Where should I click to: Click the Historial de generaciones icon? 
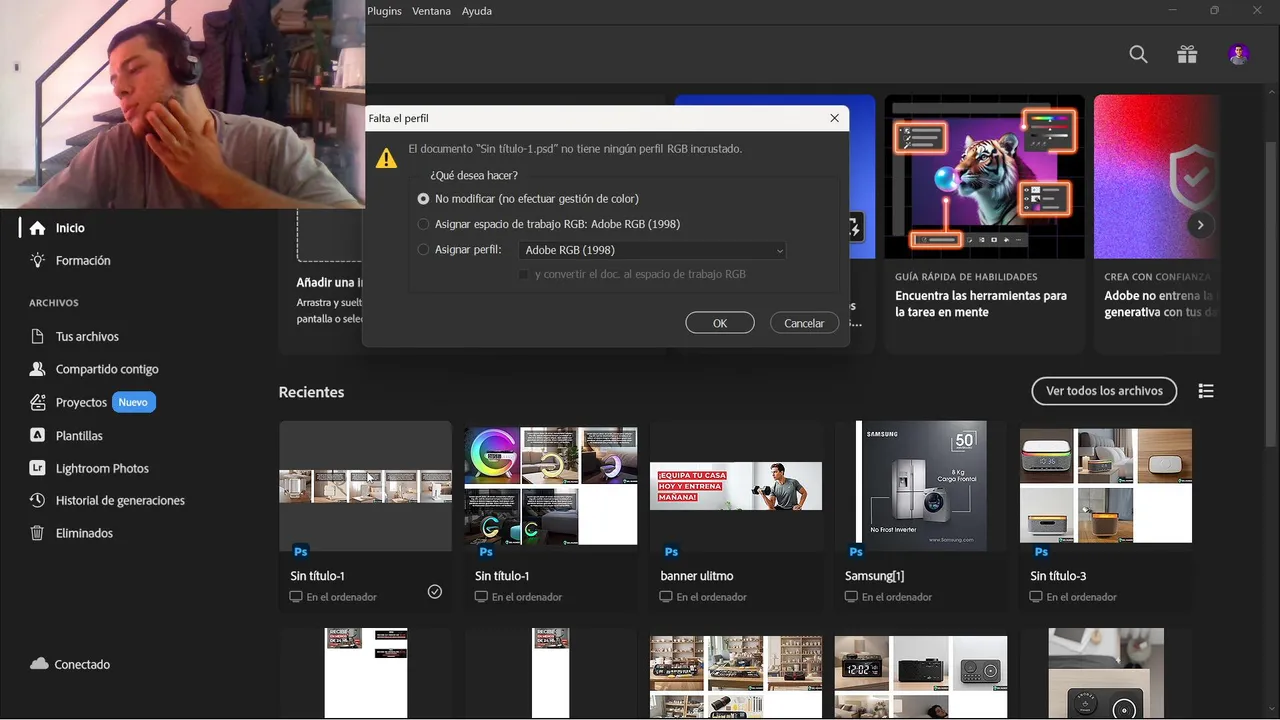tap(38, 500)
